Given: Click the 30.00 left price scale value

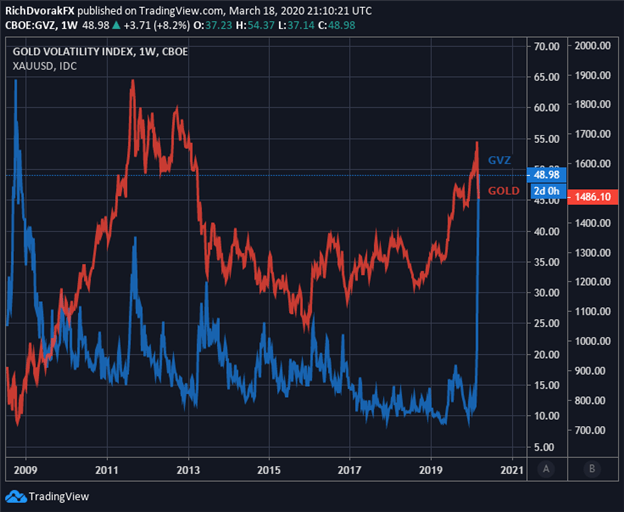Looking at the screenshot, I should click(546, 293).
